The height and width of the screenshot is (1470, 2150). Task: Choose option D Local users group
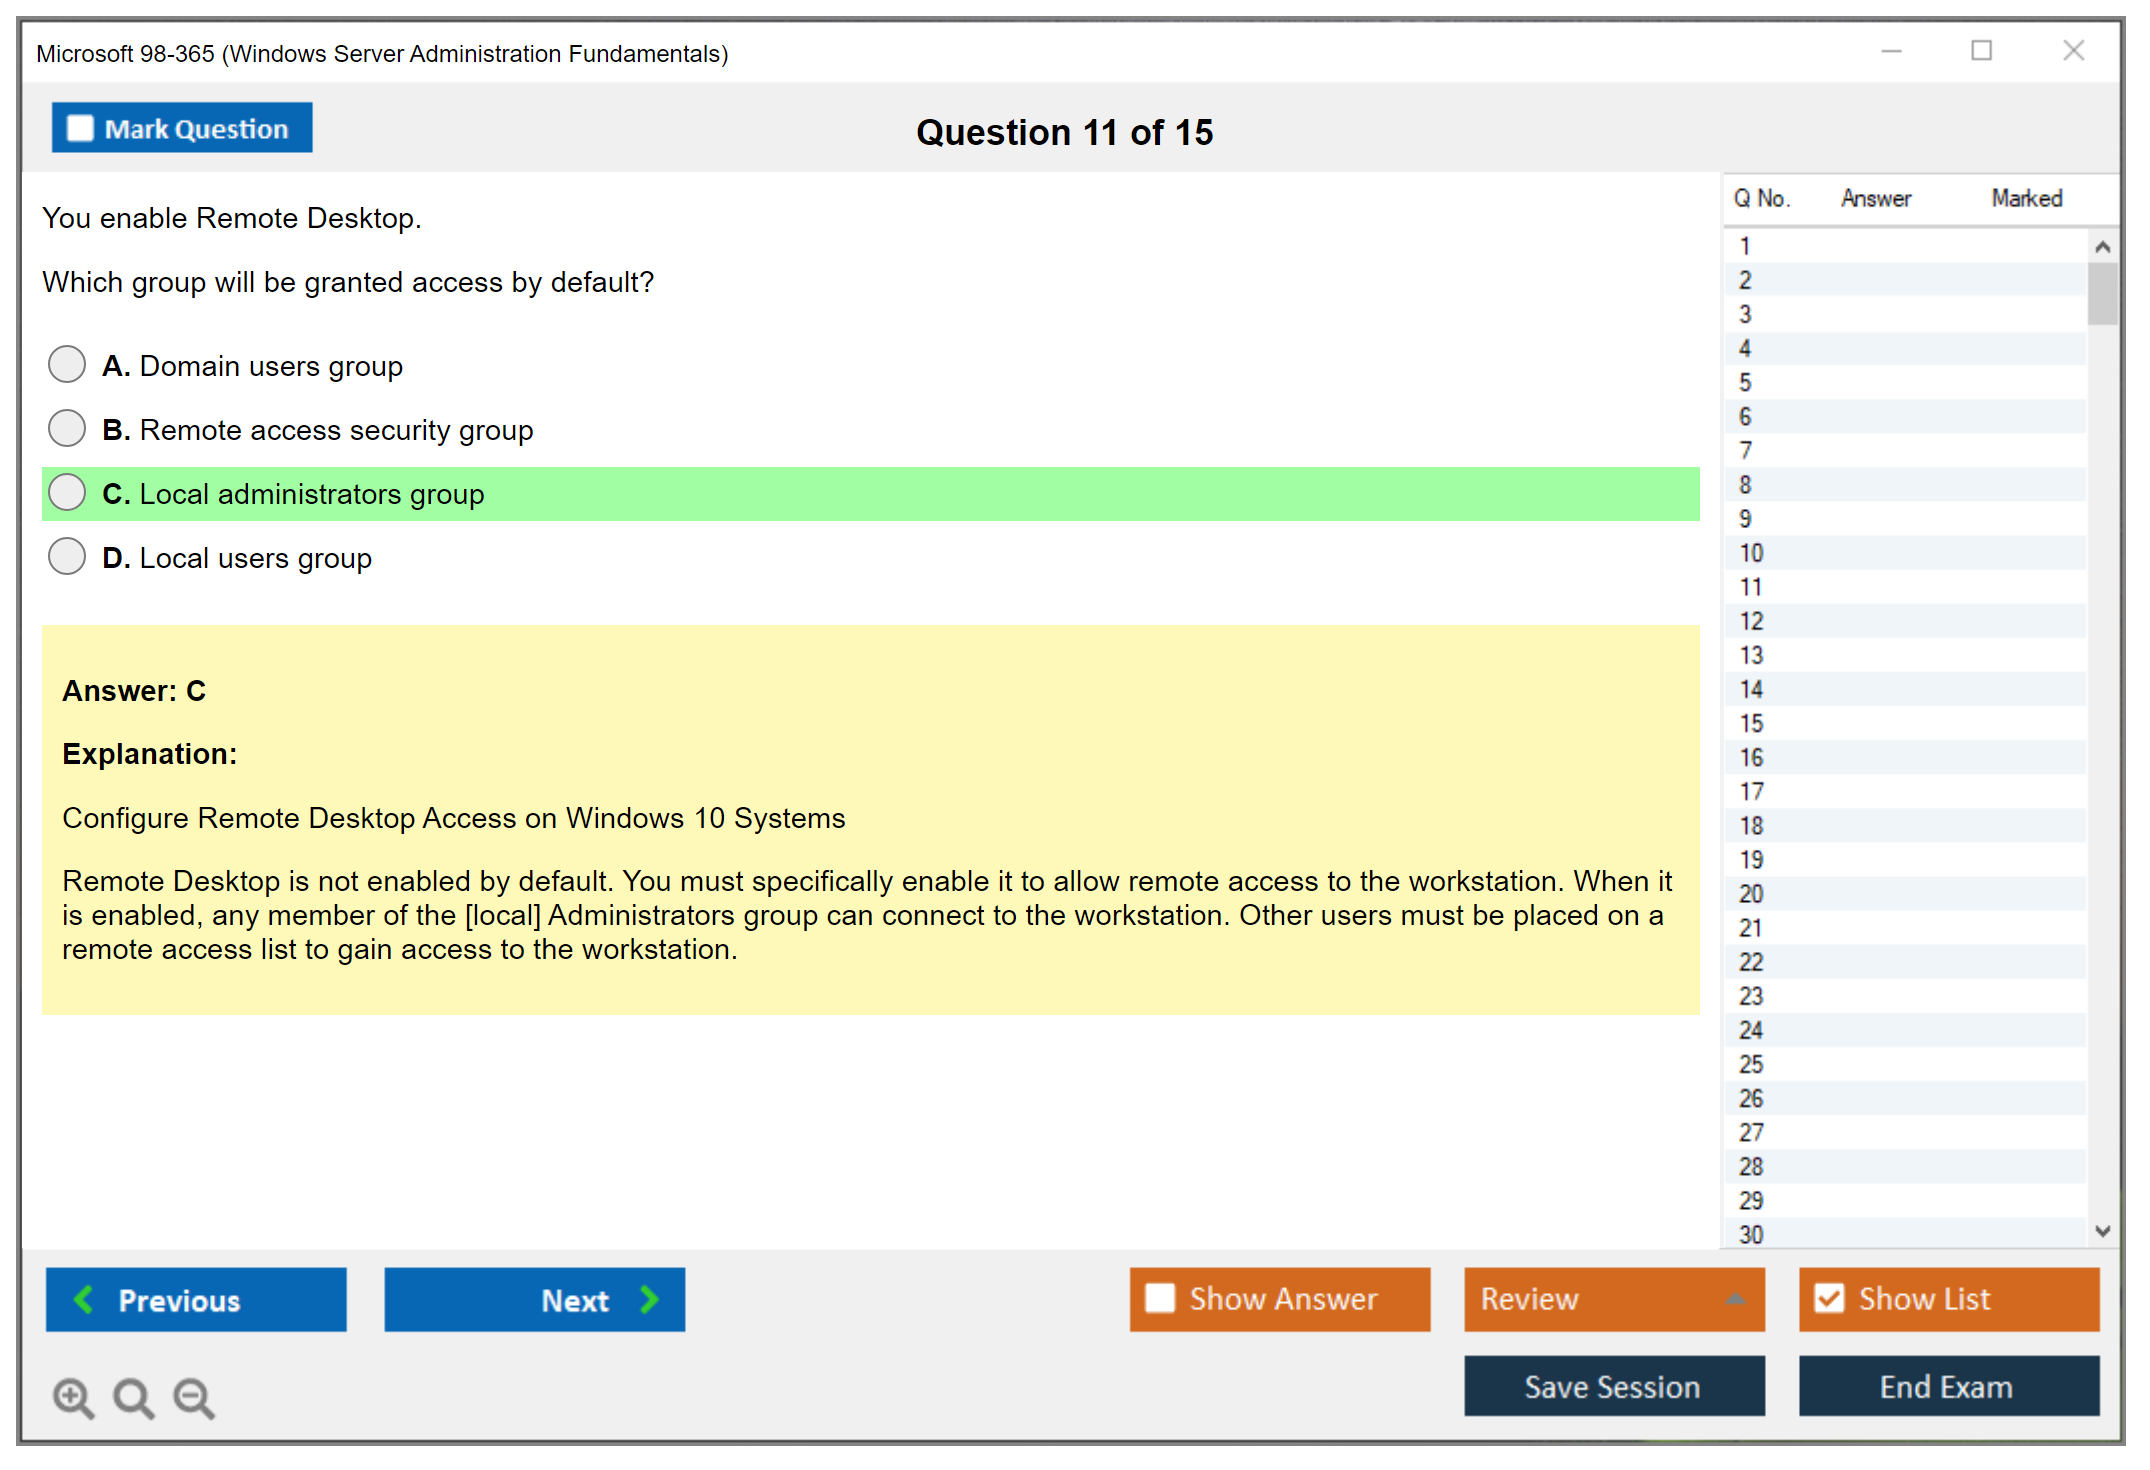point(67,557)
